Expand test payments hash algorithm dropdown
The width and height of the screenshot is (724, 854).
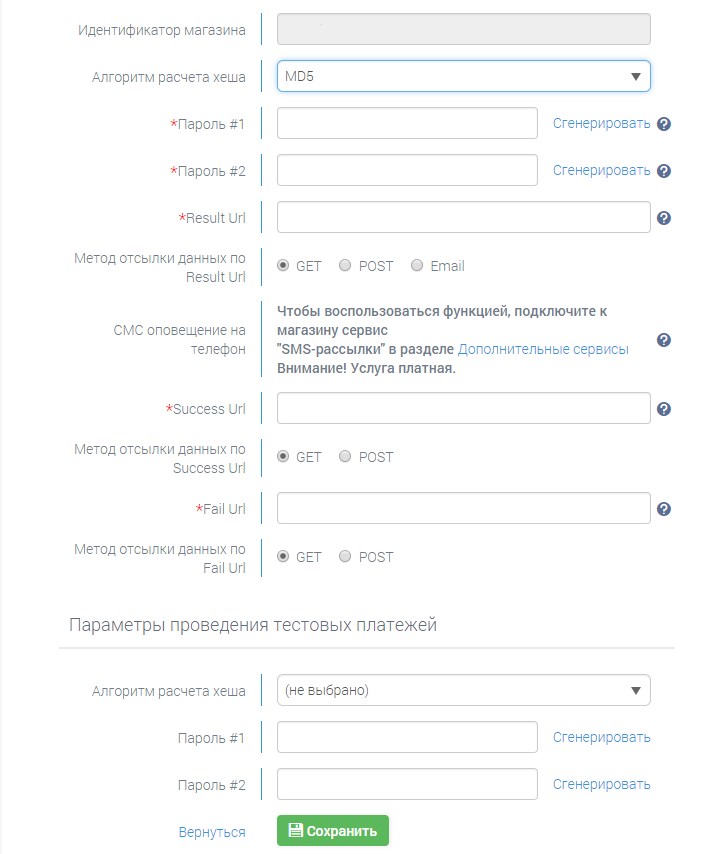coord(463,690)
